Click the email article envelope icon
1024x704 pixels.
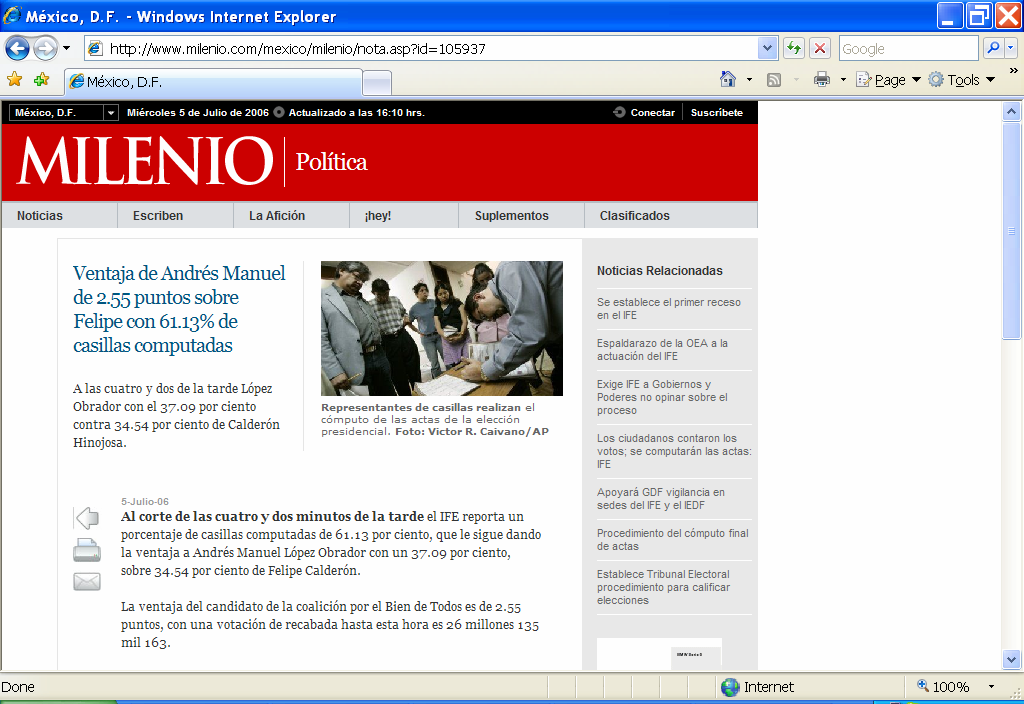(87, 581)
